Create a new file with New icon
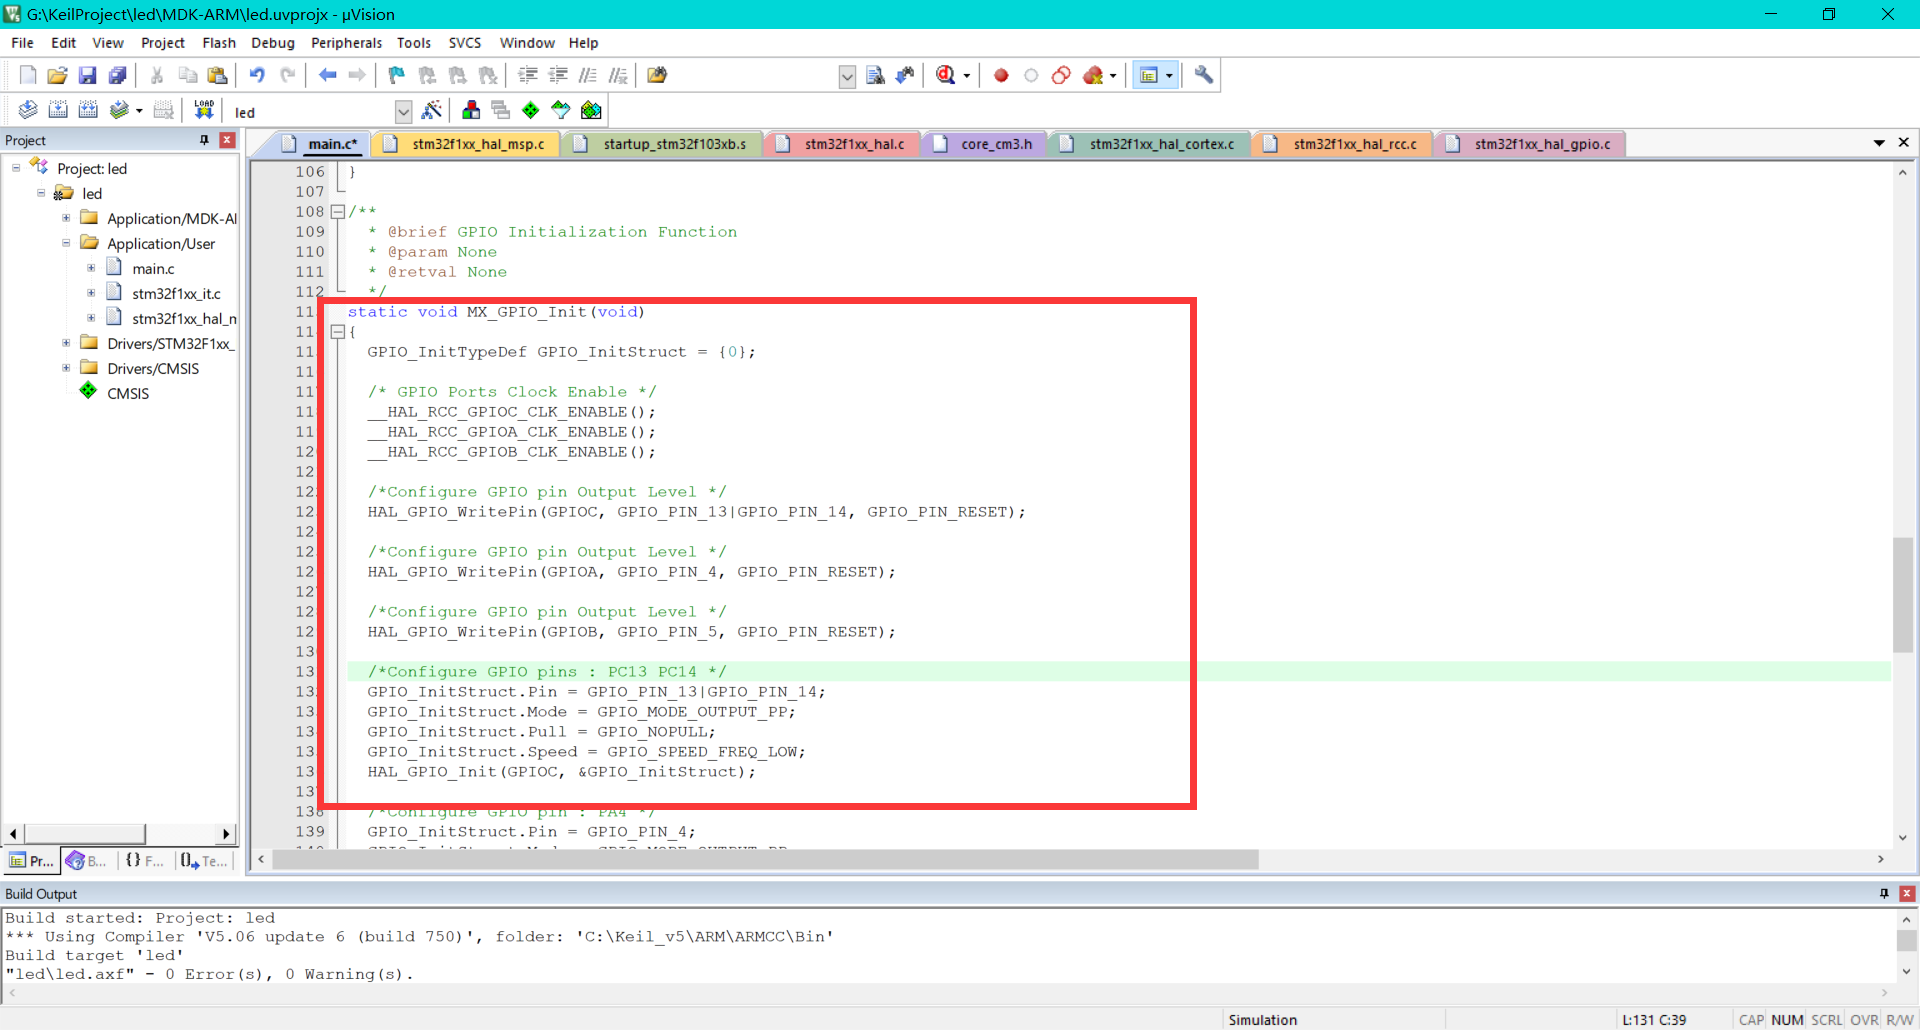The width and height of the screenshot is (1920, 1030). pyautogui.click(x=28, y=75)
